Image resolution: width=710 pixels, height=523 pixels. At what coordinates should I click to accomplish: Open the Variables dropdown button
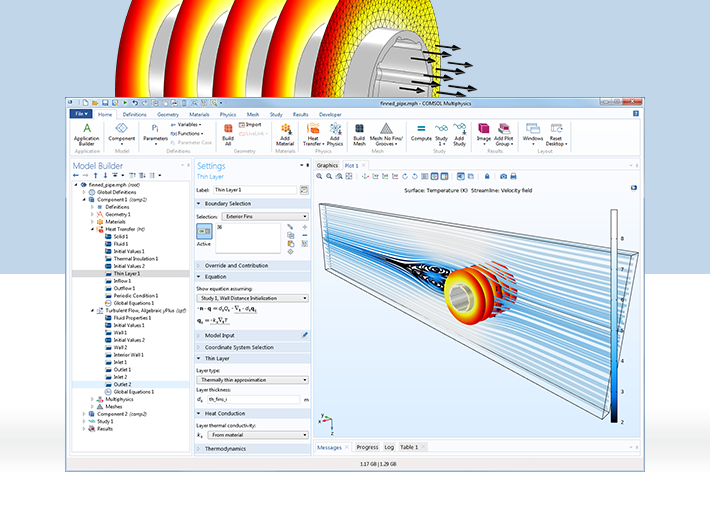pyautogui.click(x=187, y=125)
